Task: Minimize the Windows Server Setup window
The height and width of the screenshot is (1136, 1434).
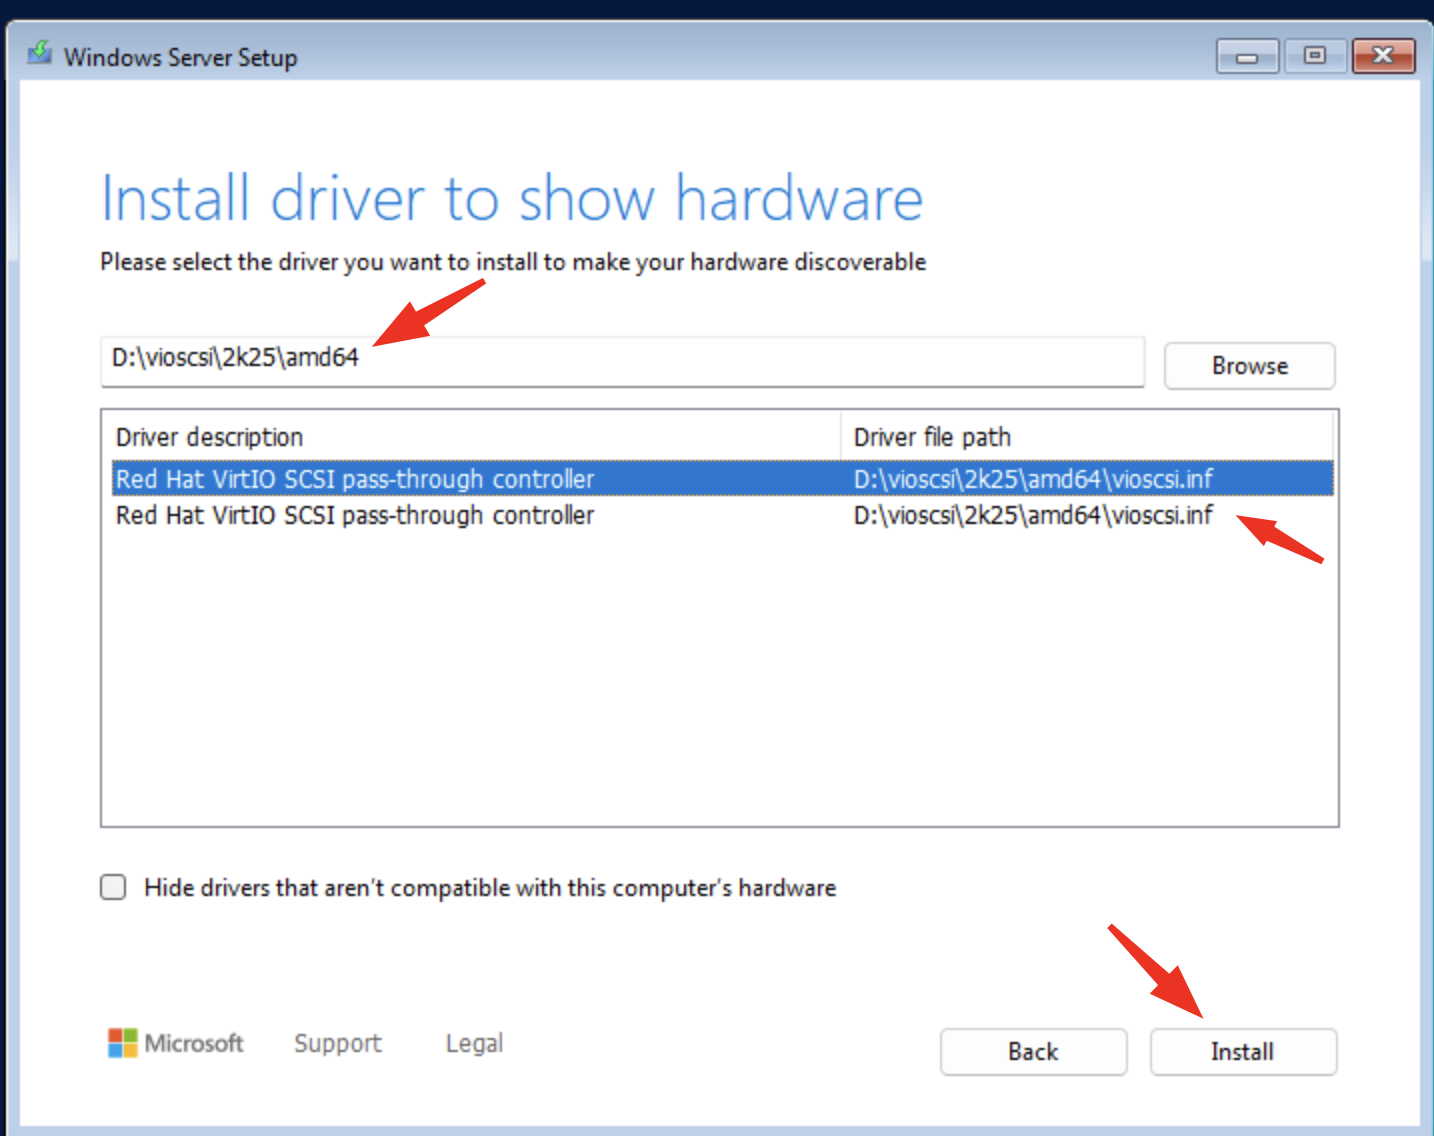Action: 1246,56
